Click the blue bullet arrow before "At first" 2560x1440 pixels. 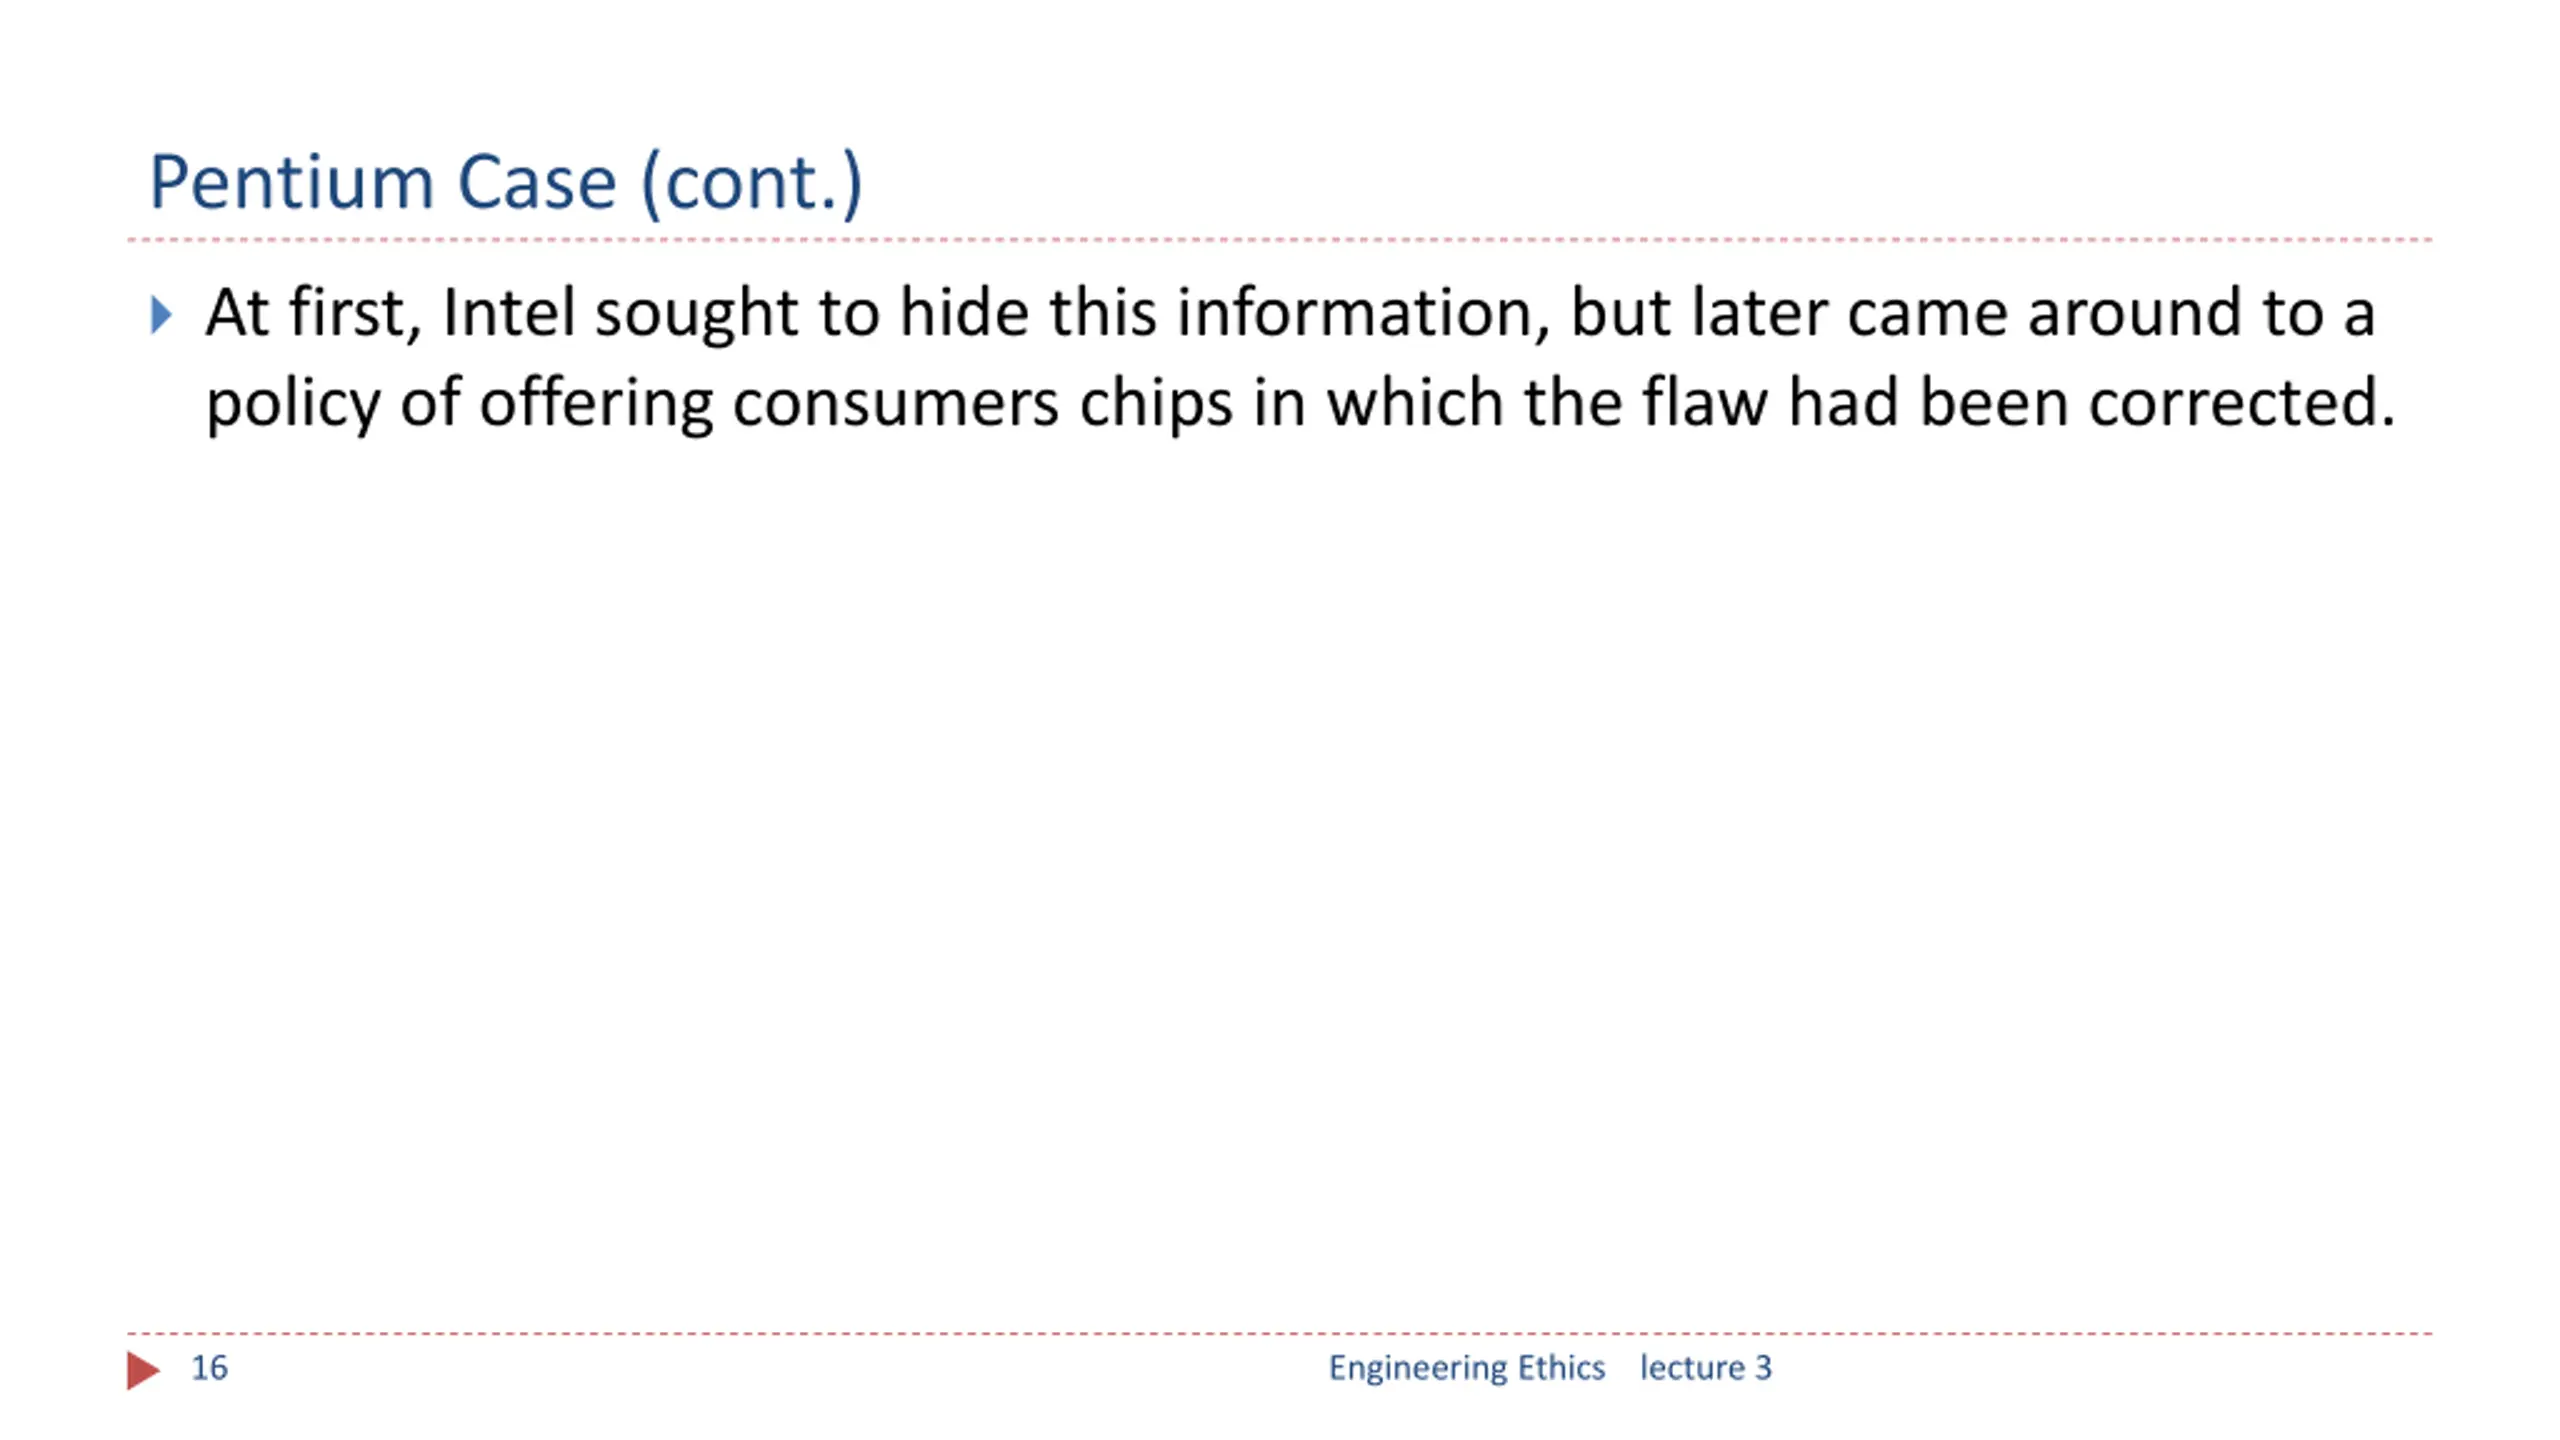(161, 314)
